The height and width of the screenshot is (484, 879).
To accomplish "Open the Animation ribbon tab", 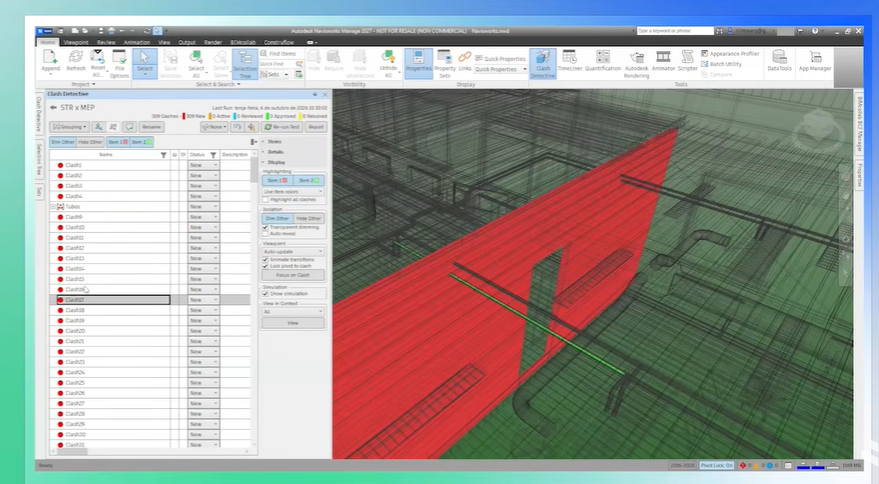I will coord(137,43).
